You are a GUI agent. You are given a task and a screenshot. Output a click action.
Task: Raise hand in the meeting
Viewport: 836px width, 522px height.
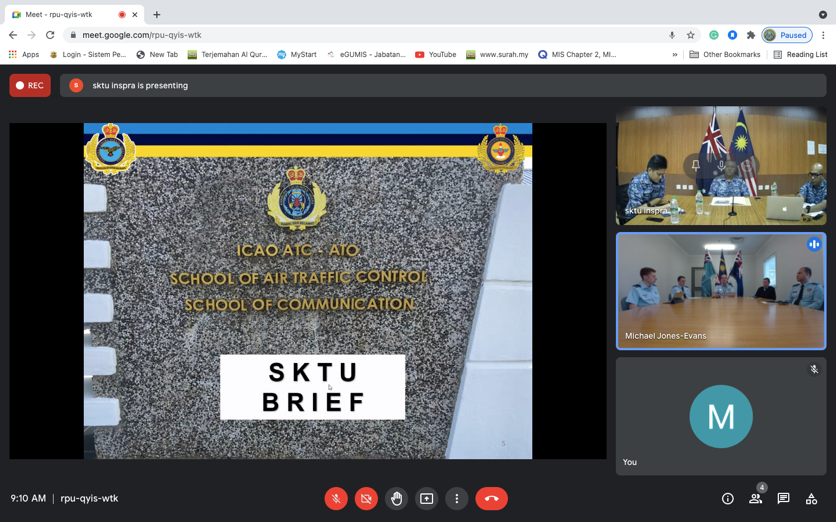(x=396, y=499)
